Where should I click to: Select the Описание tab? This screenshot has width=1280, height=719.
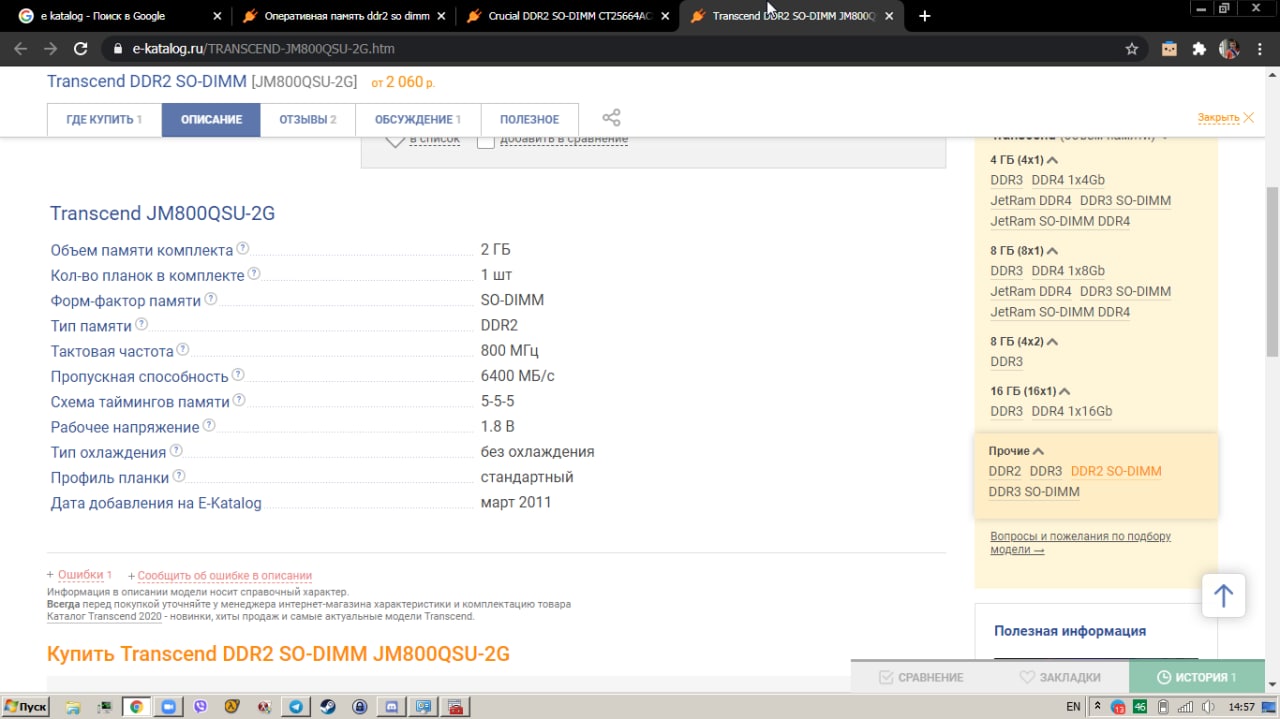tap(211, 119)
